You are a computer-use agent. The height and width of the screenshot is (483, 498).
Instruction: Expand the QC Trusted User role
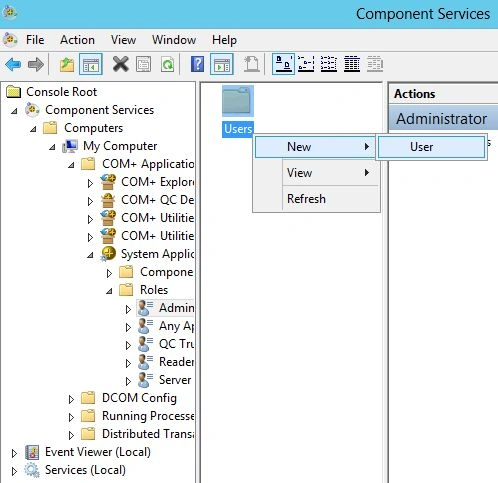coord(128,345)
